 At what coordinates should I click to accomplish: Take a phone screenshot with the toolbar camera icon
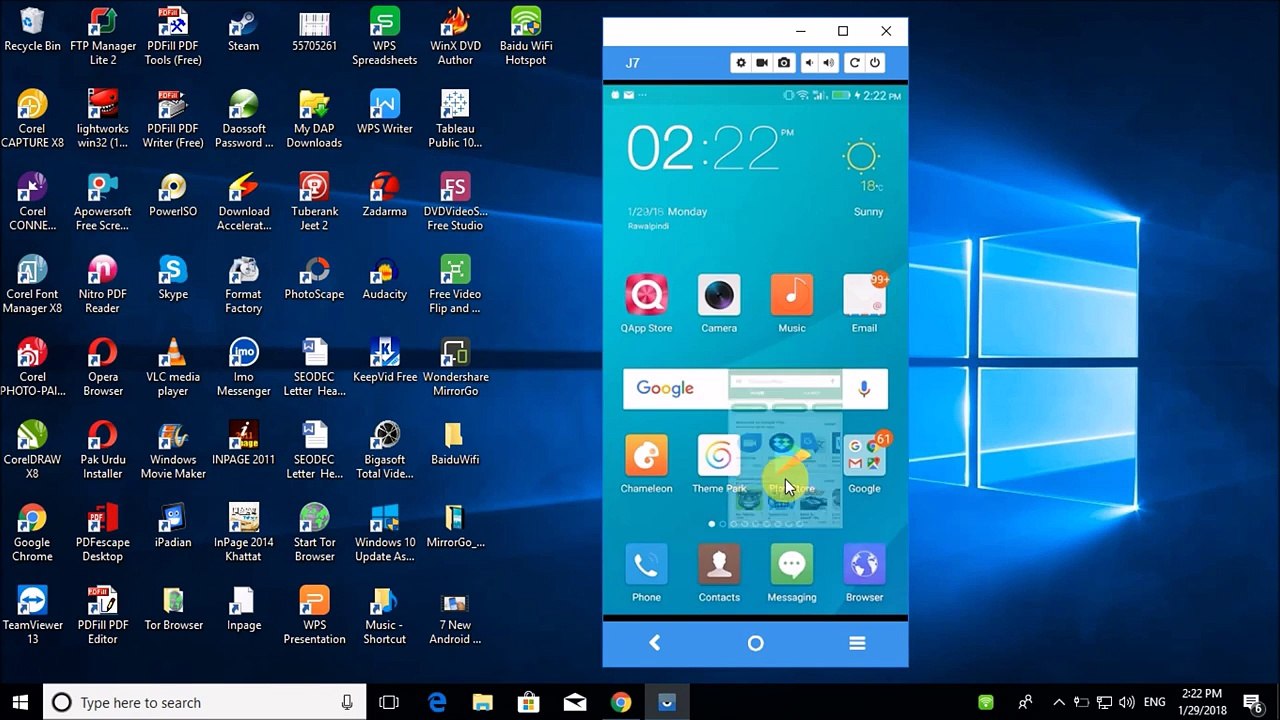pos(784,63)
